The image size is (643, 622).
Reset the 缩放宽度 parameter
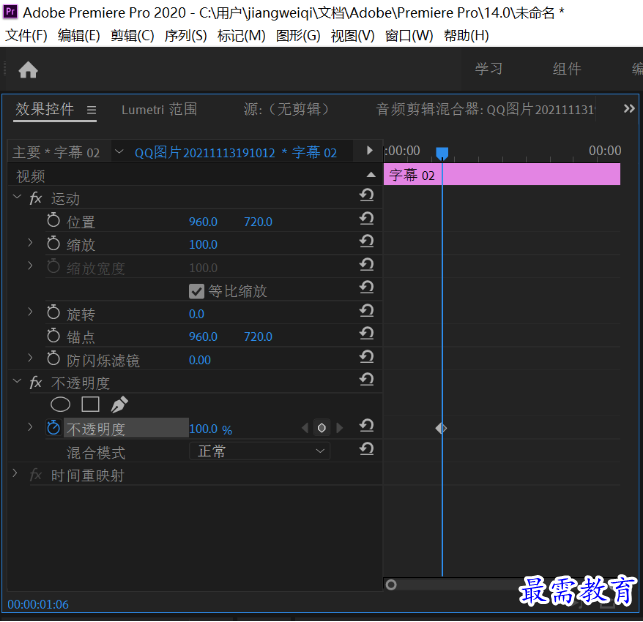coord(367,264)
